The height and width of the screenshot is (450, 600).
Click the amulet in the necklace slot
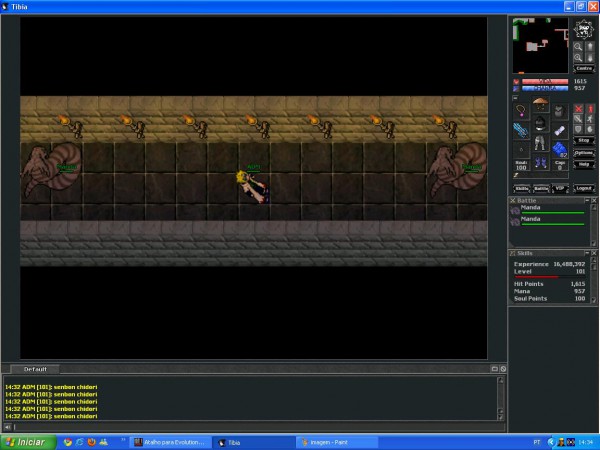[x=521, y=111]
